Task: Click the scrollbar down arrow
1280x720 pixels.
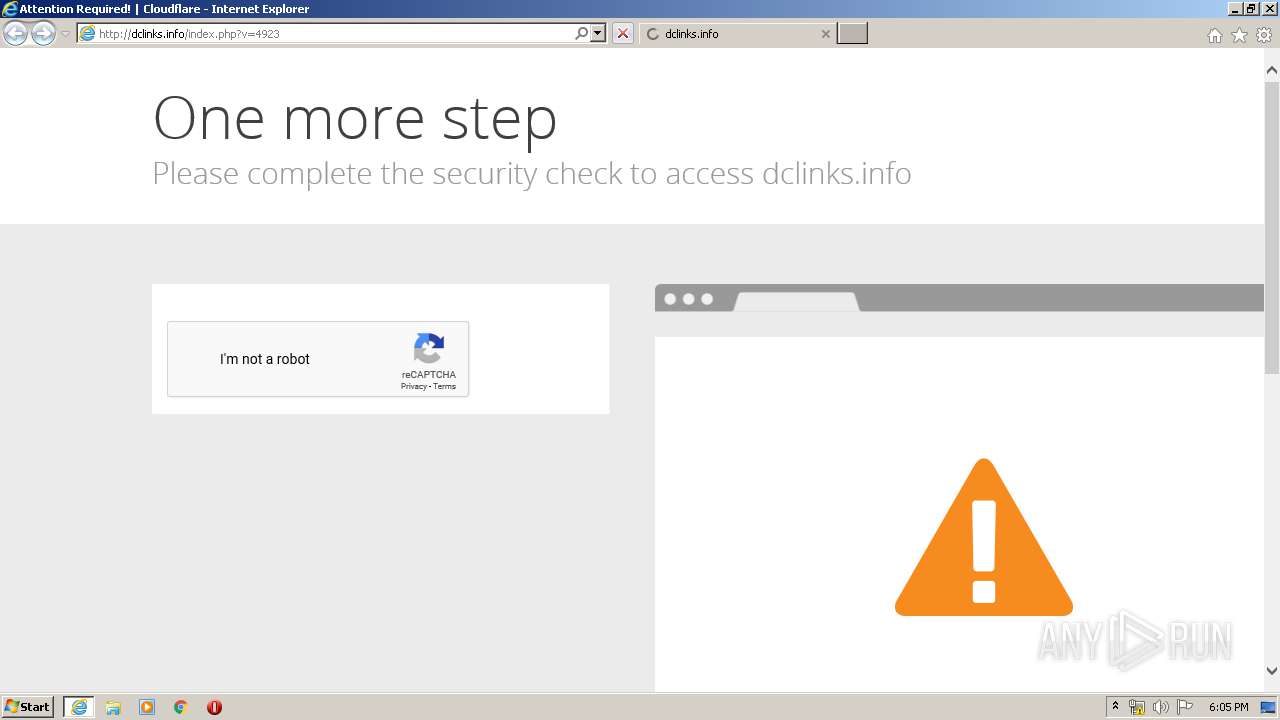Action: (x=1272, y=671)
